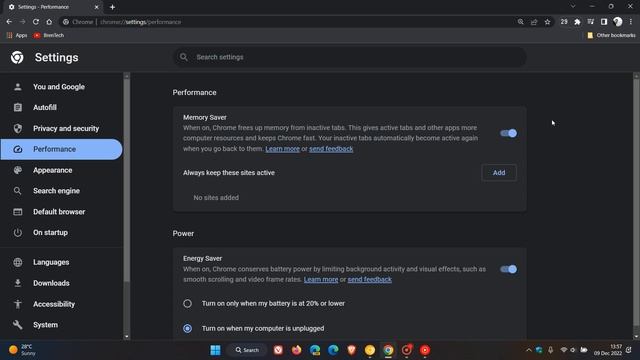This screenshot has height=360, width=640.
Task: Go back using the browser back arrow
Action: tap(9, 22)
